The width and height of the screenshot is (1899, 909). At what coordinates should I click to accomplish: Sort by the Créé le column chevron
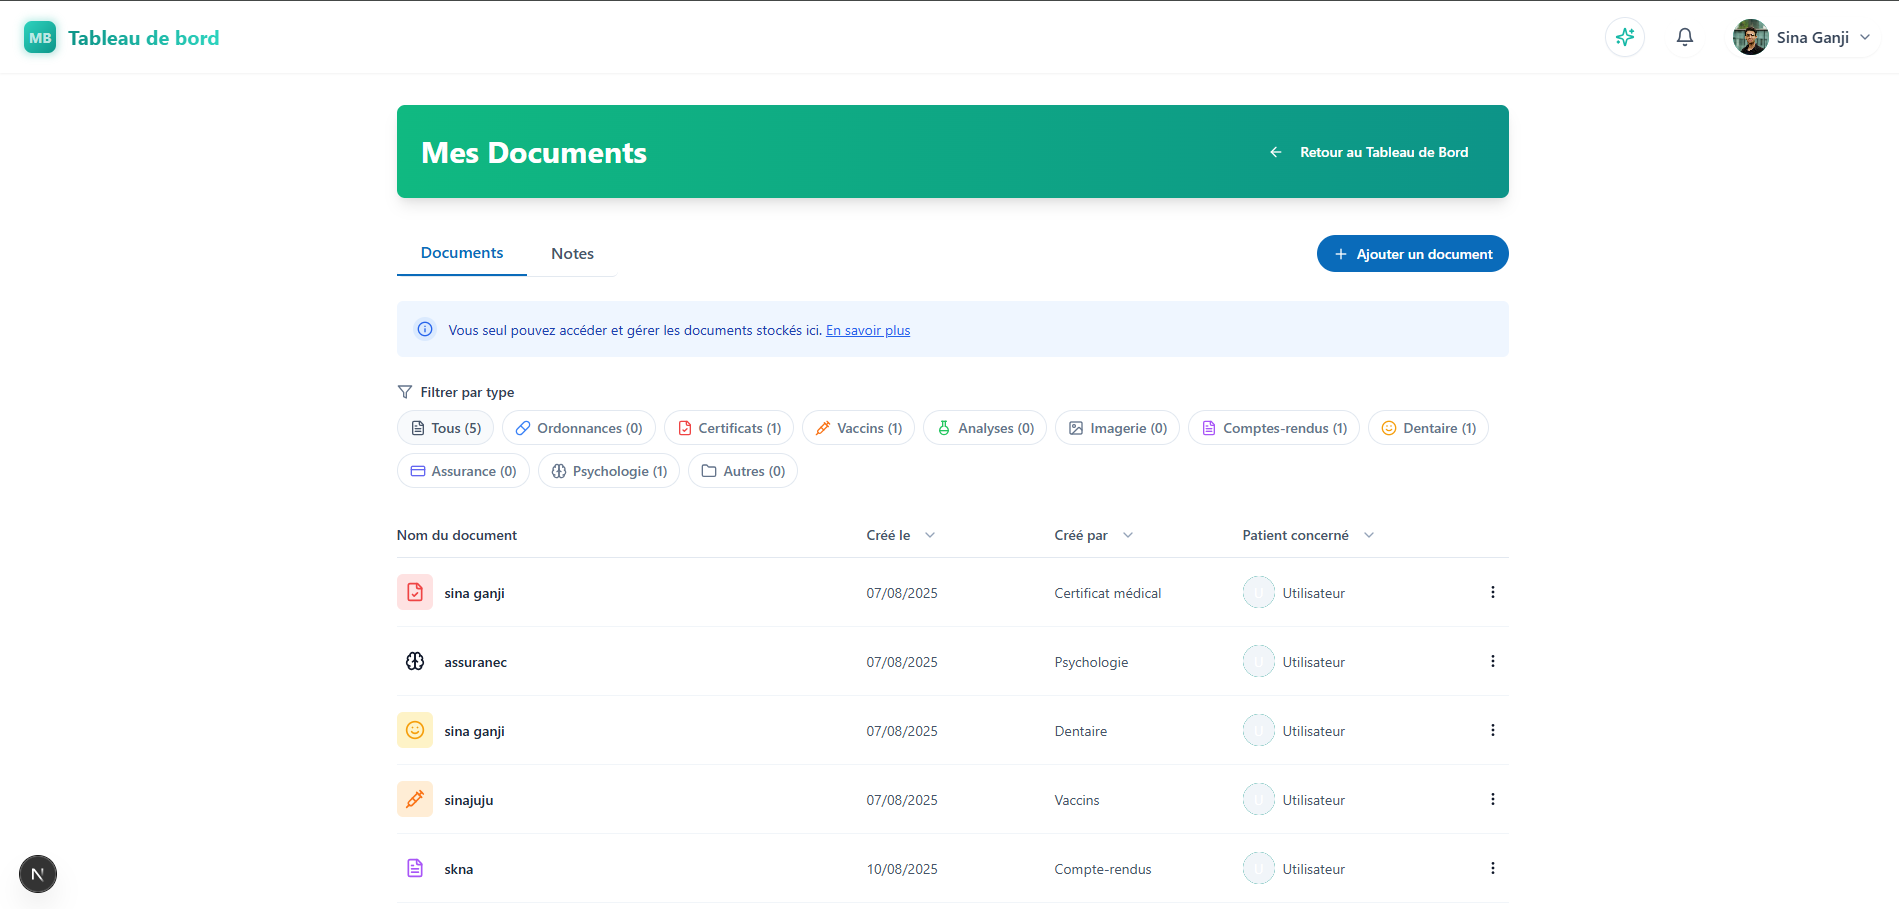[930, 535]
